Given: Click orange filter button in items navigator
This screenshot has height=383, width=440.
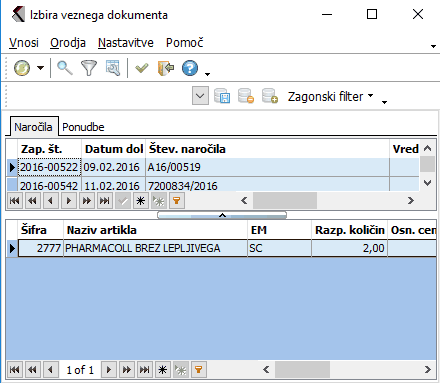Looking at the screenshot, I should click(x=198, y=369).
